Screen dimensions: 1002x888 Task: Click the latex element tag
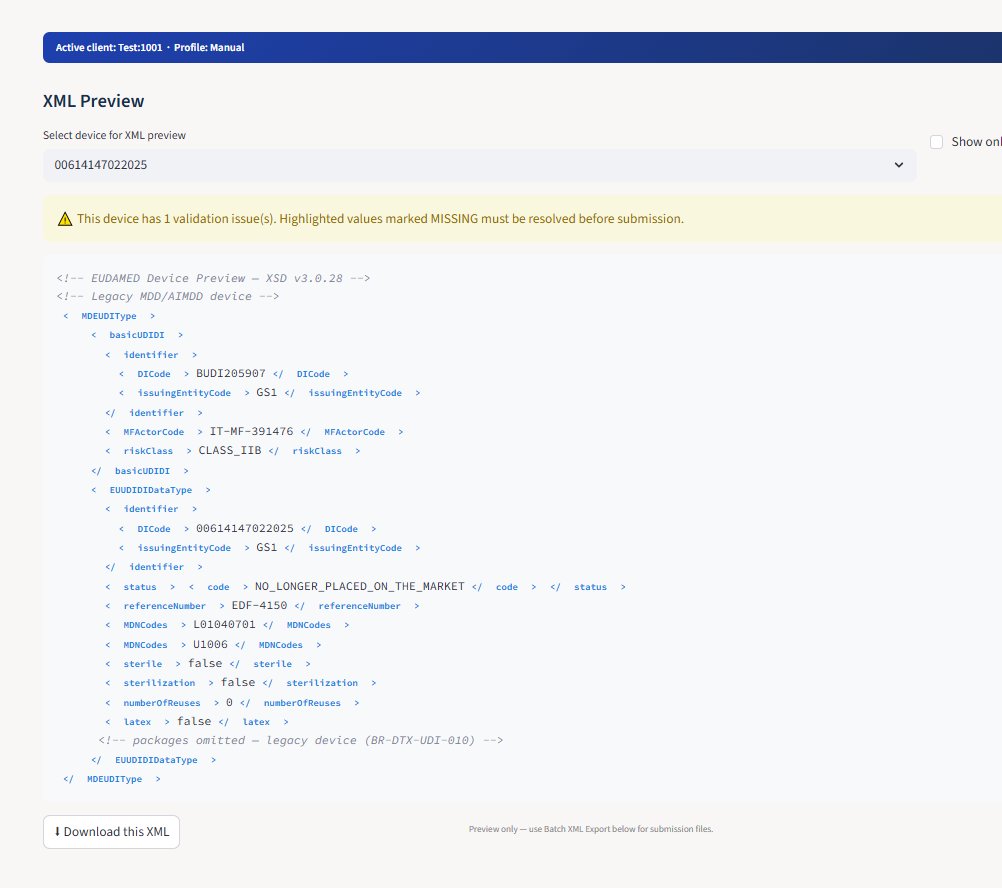coord(137,721)
